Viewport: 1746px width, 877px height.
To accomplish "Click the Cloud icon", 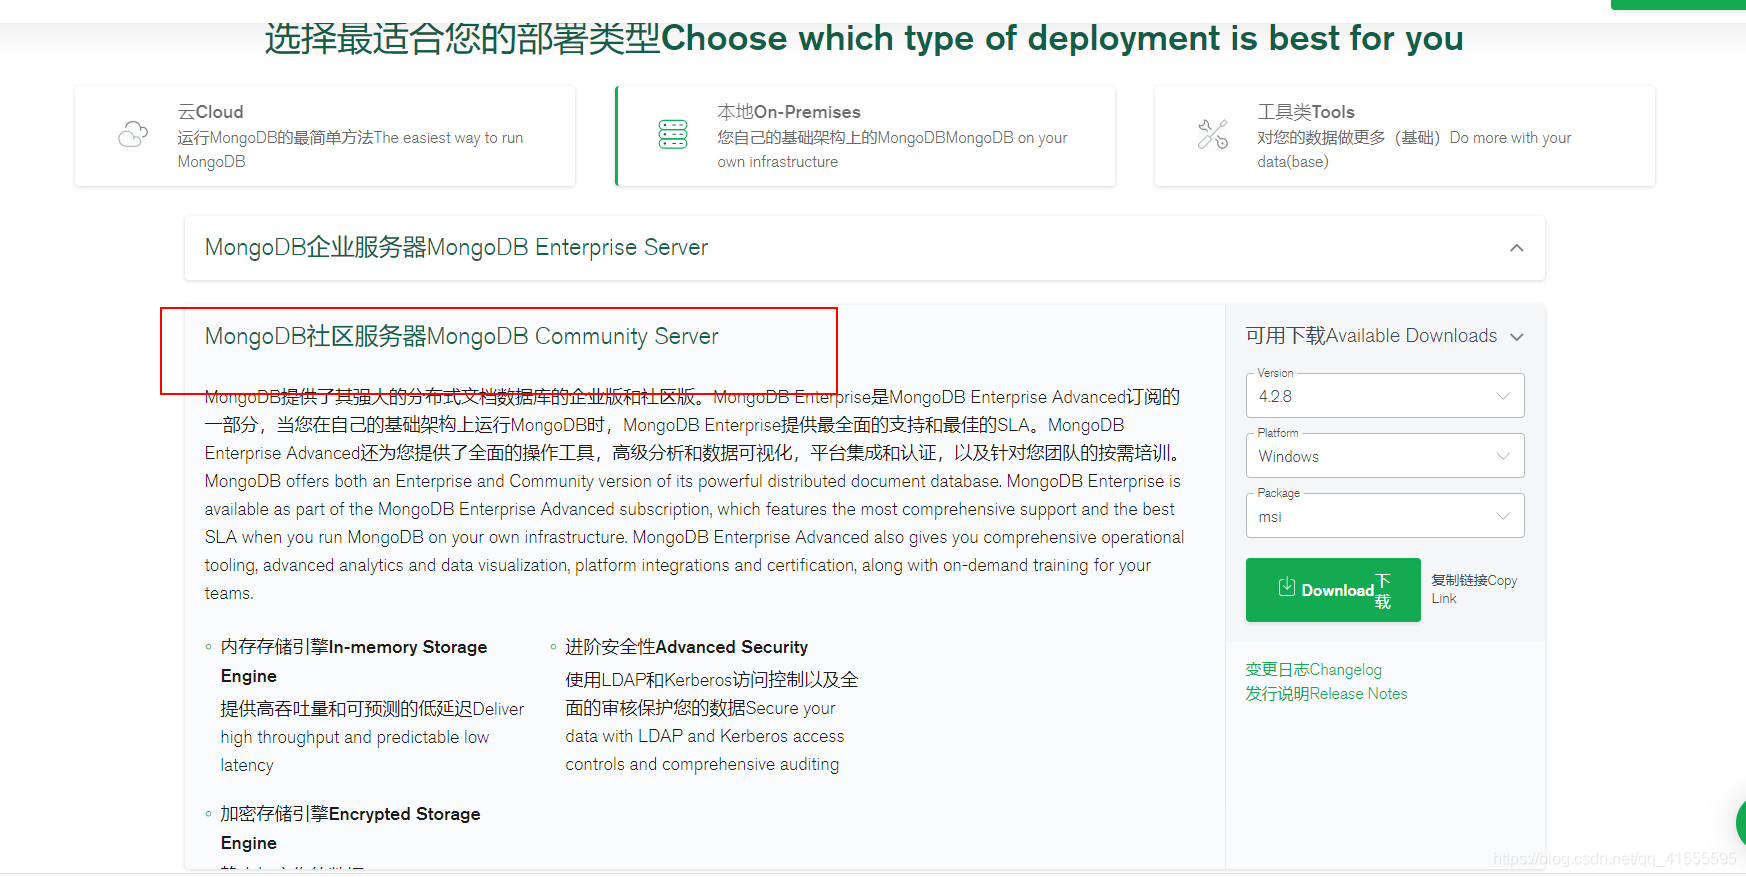I will pyautogui.click(x=133, y=134).
